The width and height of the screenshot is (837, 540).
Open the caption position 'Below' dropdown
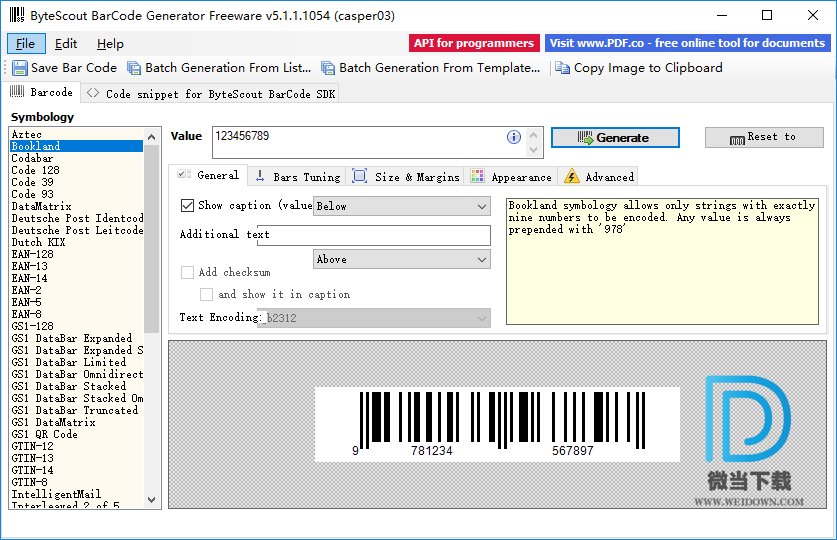click(x=401, y=206)
